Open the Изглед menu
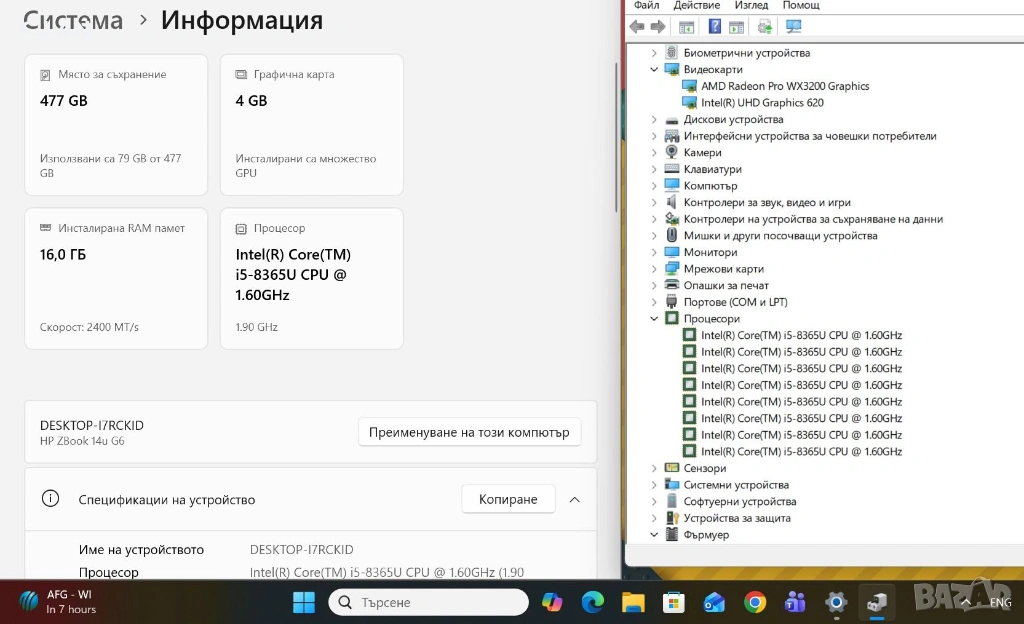 750,5
